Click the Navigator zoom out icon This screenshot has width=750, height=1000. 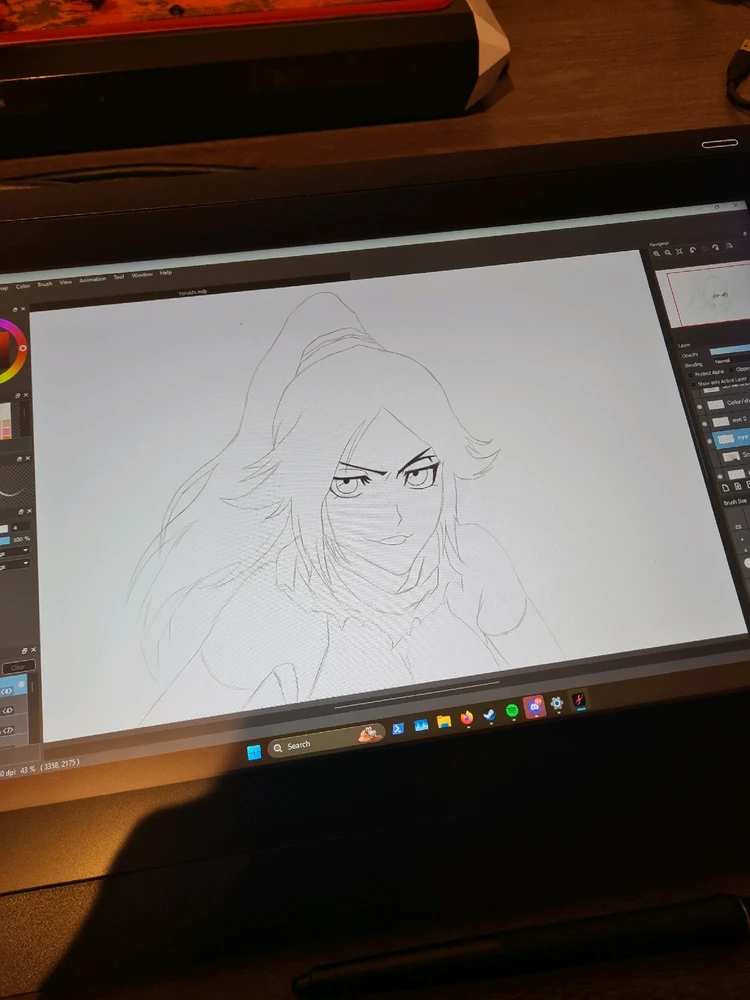668,253
